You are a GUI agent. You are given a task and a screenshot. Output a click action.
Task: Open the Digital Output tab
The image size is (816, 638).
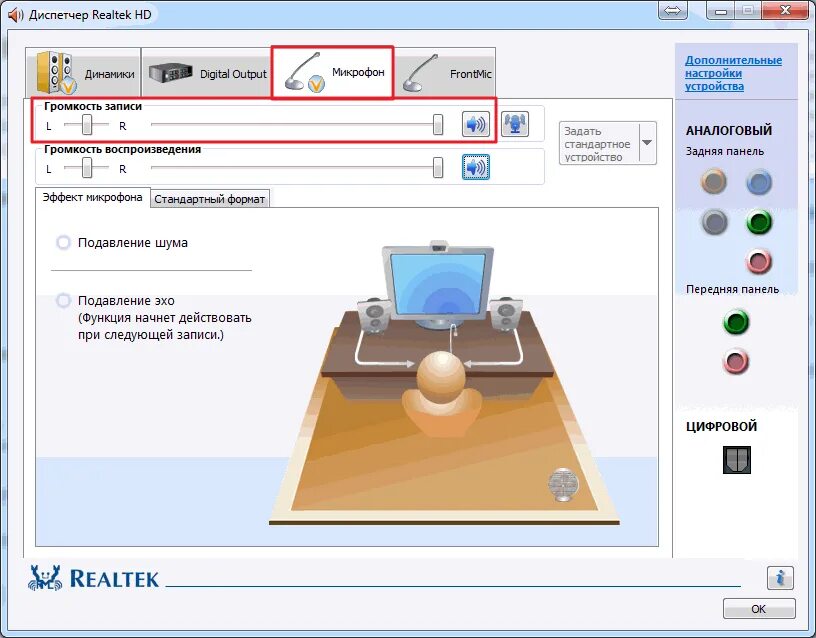[206, 72]
